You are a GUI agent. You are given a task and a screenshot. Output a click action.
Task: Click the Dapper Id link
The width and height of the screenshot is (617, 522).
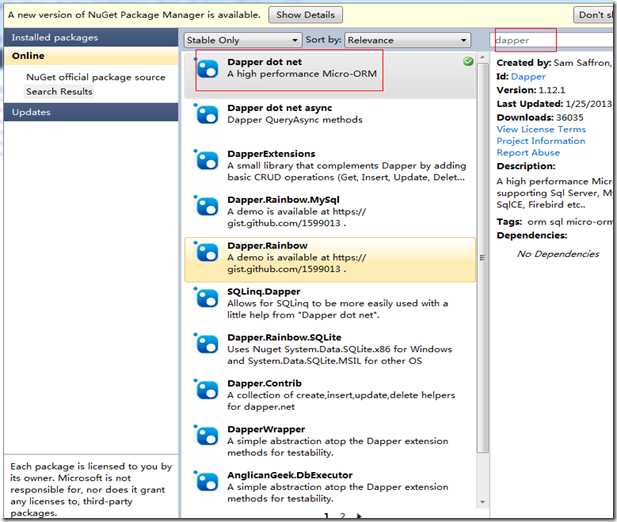(528, 77)
